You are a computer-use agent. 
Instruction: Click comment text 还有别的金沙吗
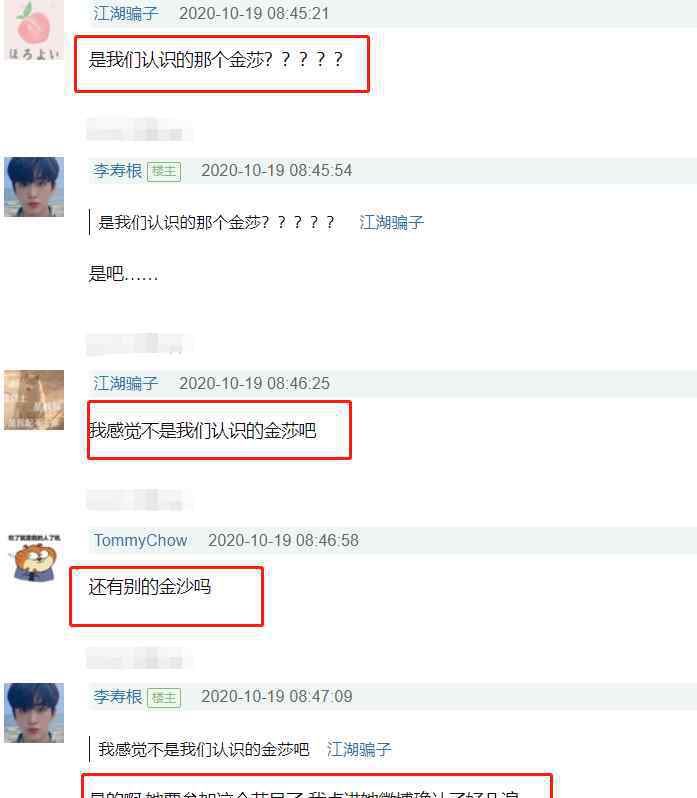coord(150,586)
